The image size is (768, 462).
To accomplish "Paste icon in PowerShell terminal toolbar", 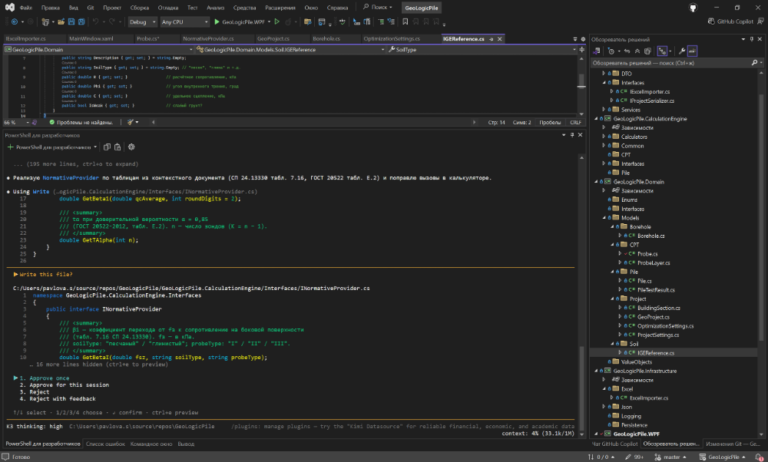I will tap(118, 147).
